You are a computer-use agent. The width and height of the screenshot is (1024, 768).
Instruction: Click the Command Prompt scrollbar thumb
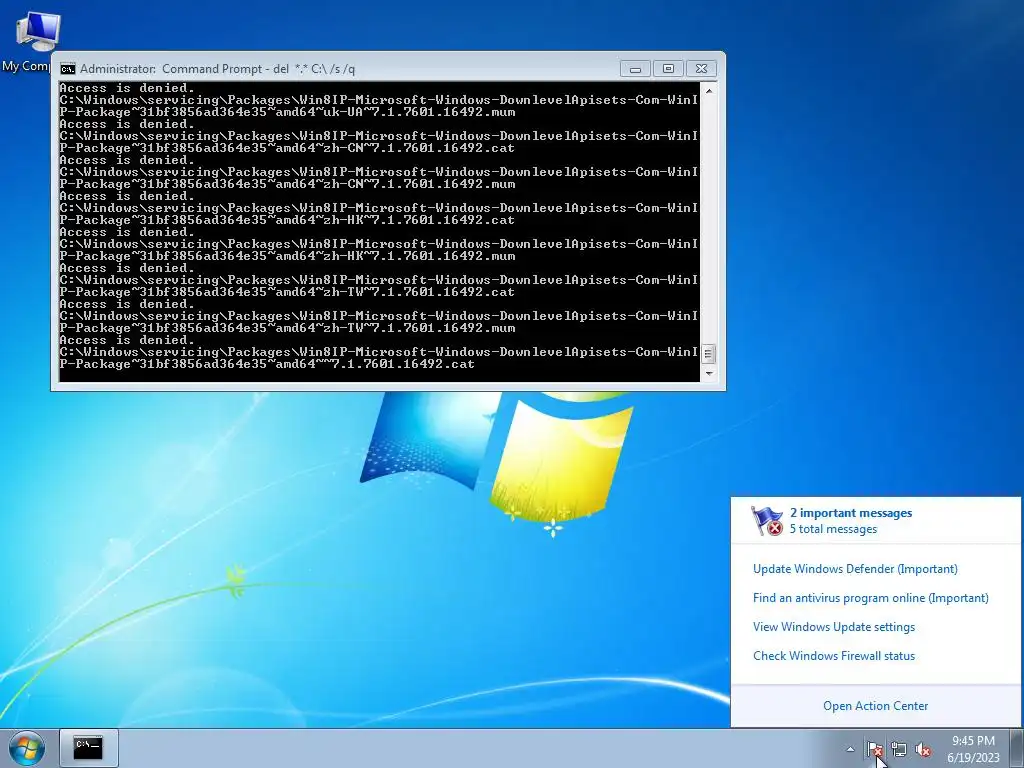(709, 354)
